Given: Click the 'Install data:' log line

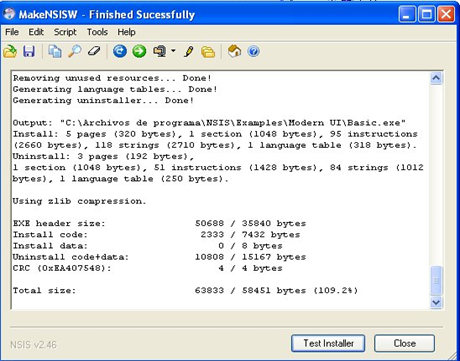Looking at the screenshot, I should click(147, 246).
